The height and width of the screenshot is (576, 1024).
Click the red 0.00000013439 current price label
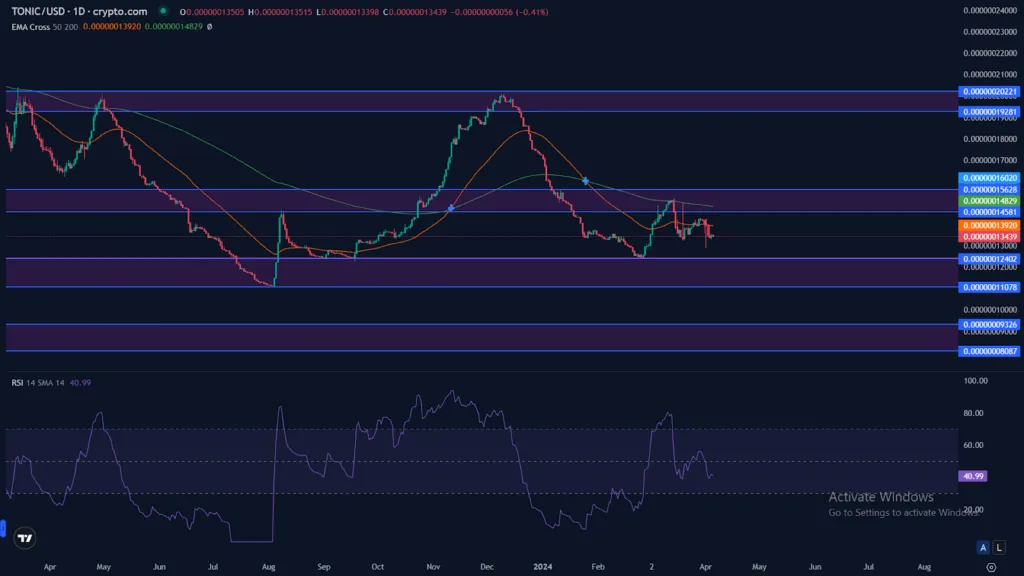pyautogui.click(x=989, y=237)
